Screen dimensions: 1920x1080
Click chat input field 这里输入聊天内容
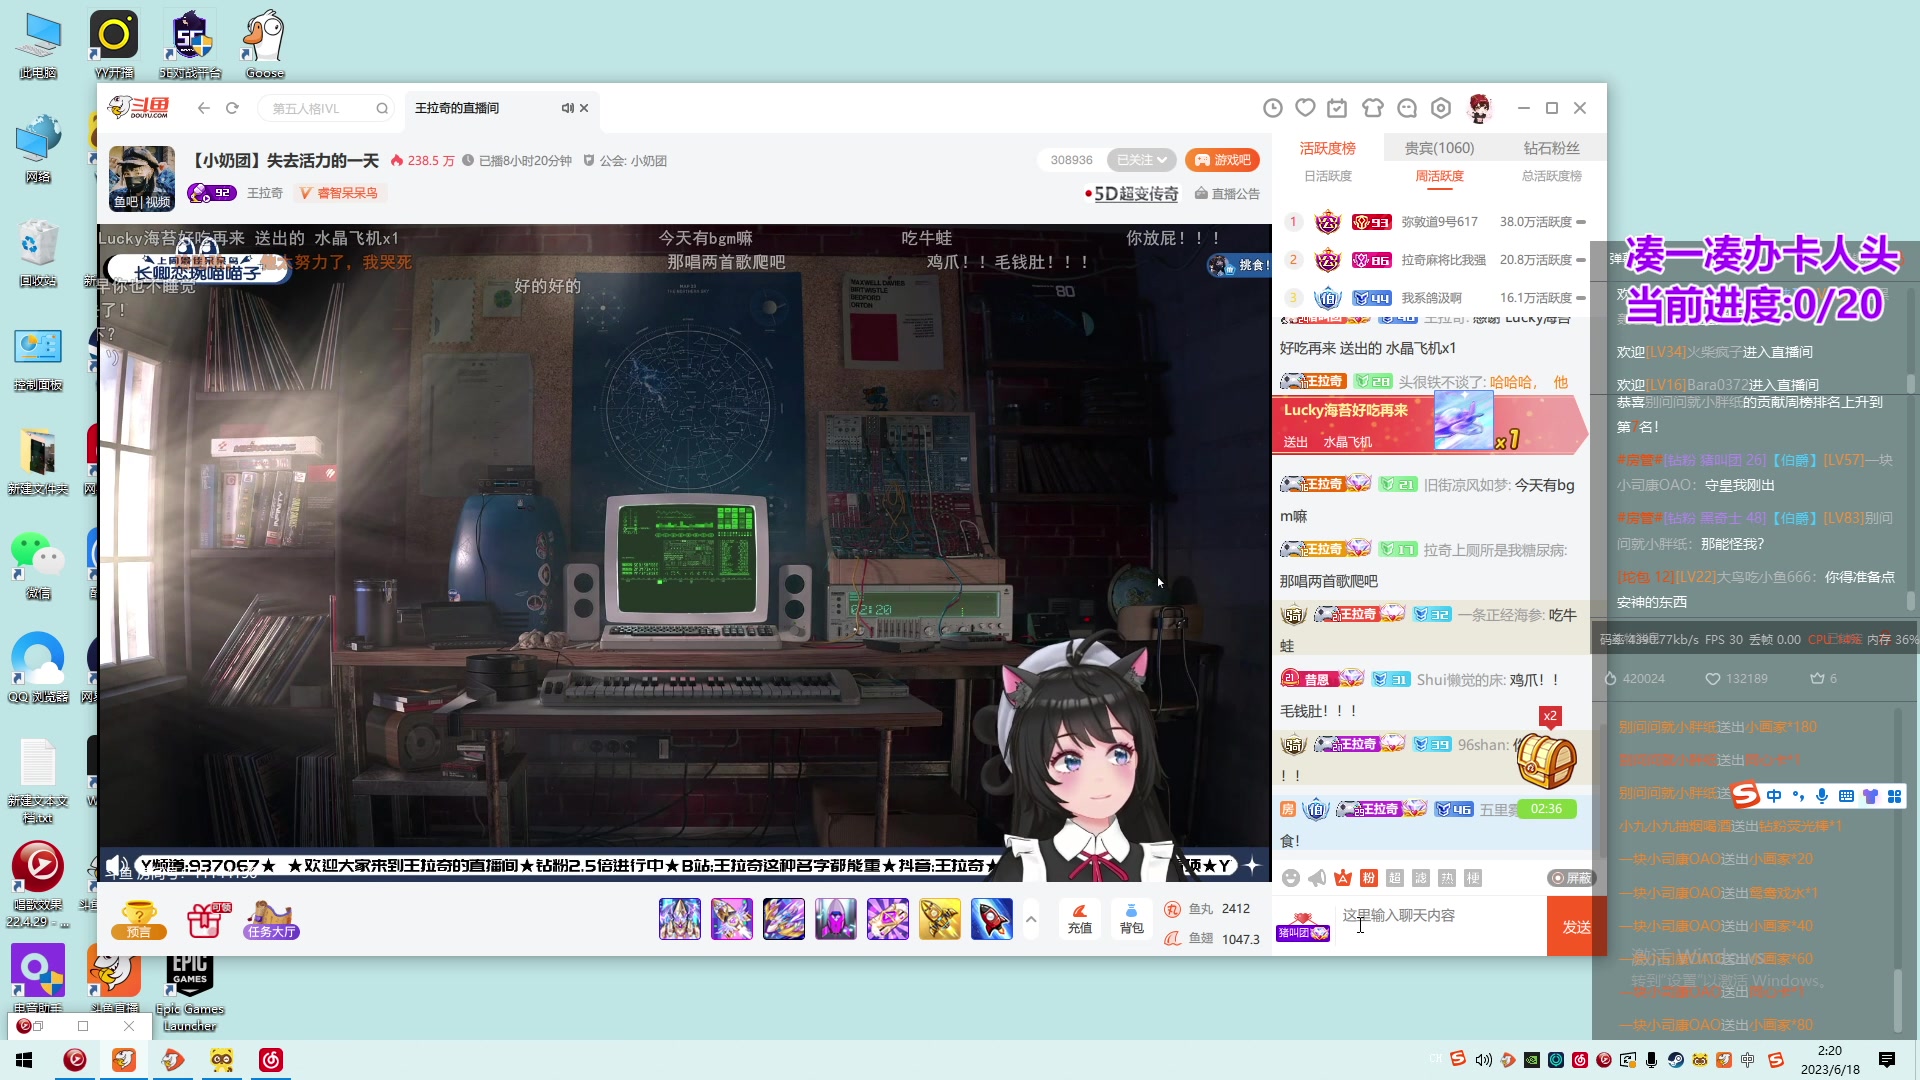[1440, 925]
